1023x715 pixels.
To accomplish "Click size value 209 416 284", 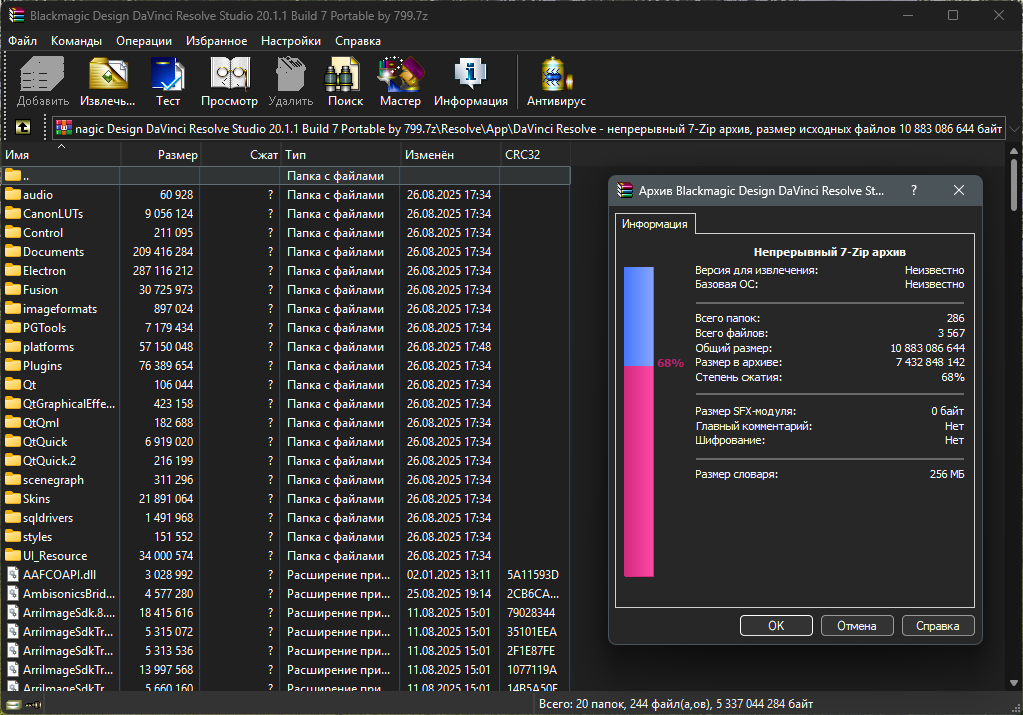I will click(x=163, y=252).
